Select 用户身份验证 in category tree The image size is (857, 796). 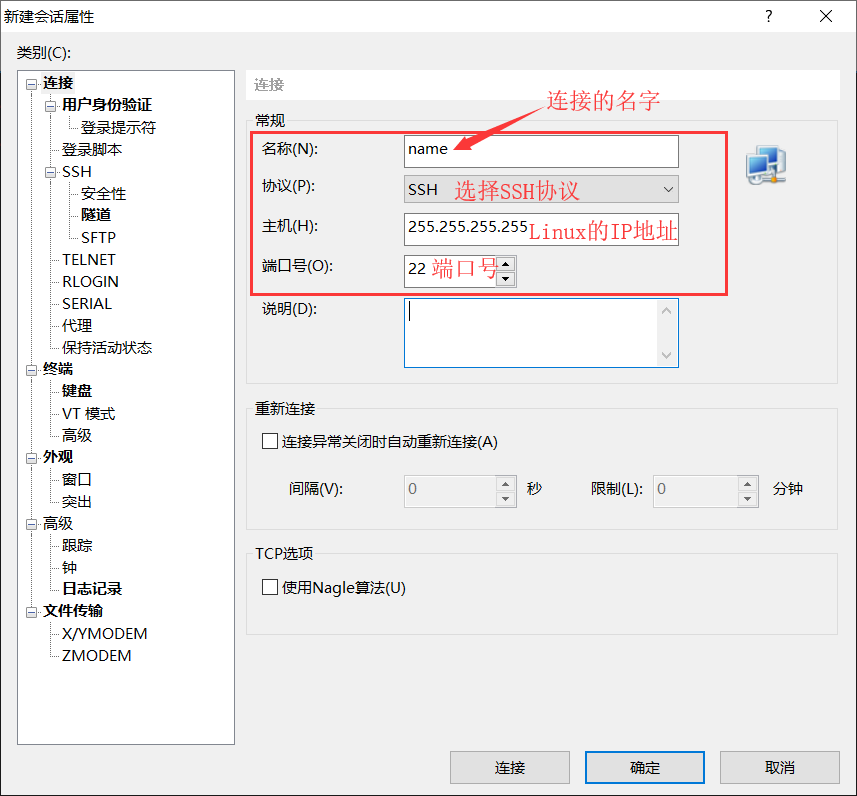107,105
